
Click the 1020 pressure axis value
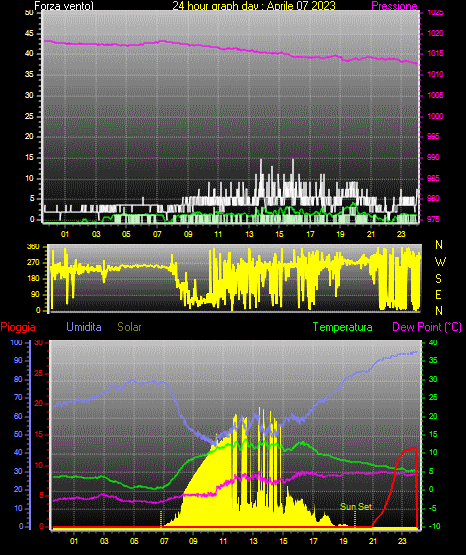pyautogui.click(x=435, y=33)
